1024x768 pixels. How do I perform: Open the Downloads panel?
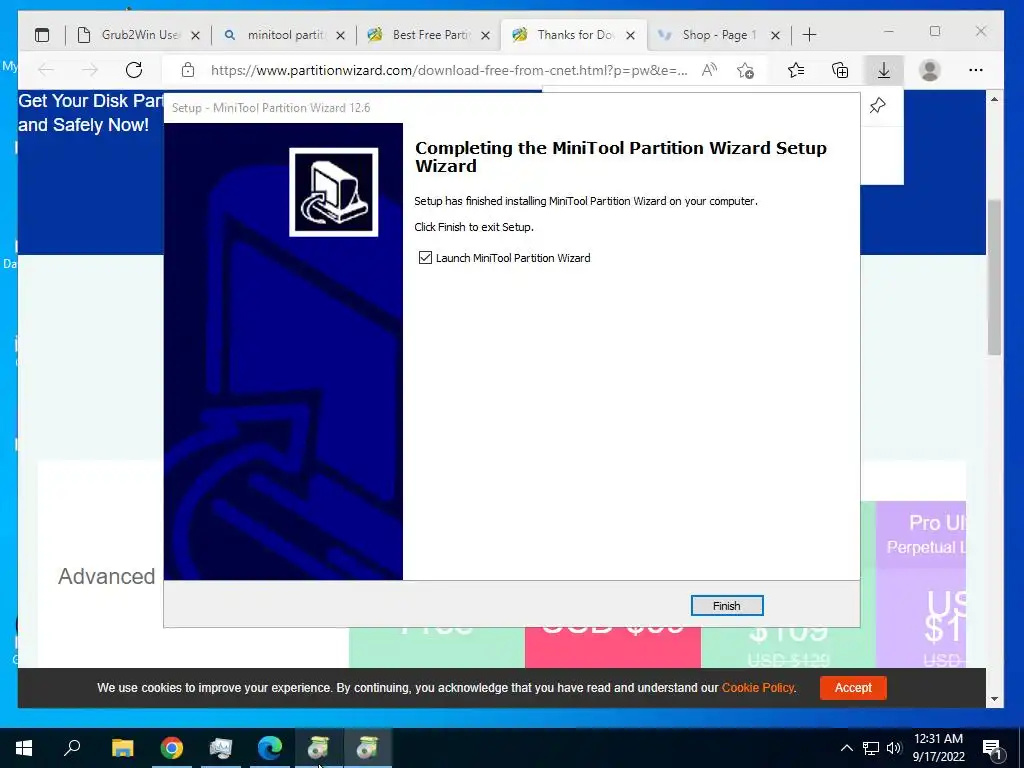tap(884, 70)
